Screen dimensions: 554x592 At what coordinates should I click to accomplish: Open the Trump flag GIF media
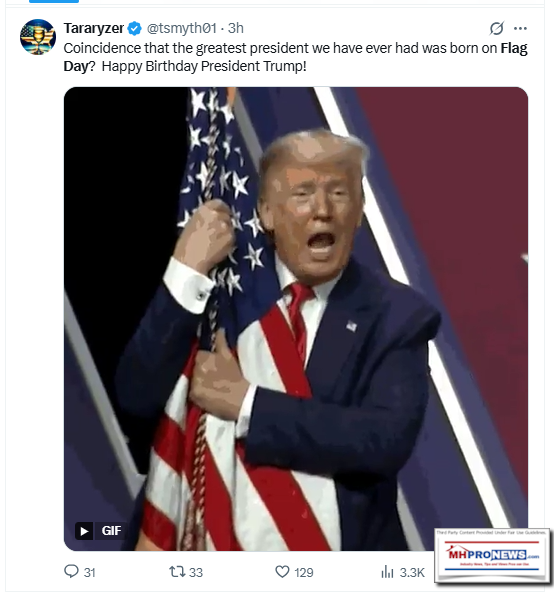[296, 319]
